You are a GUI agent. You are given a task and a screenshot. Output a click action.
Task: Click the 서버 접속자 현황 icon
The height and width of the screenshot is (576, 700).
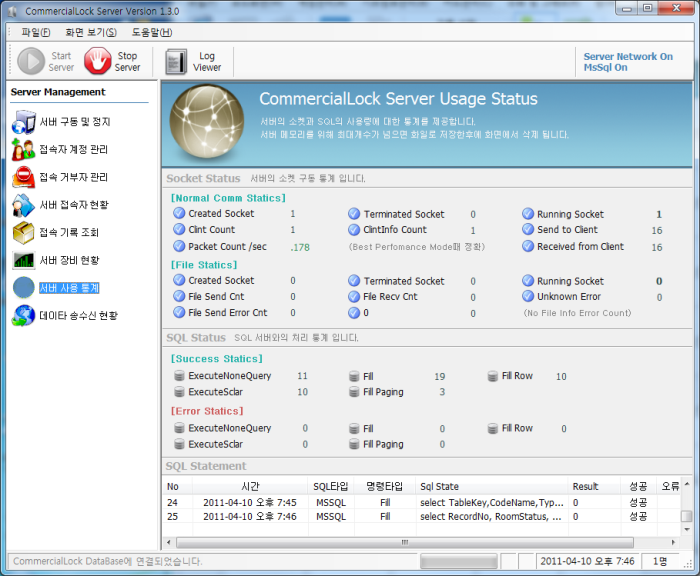pos(23,205)
